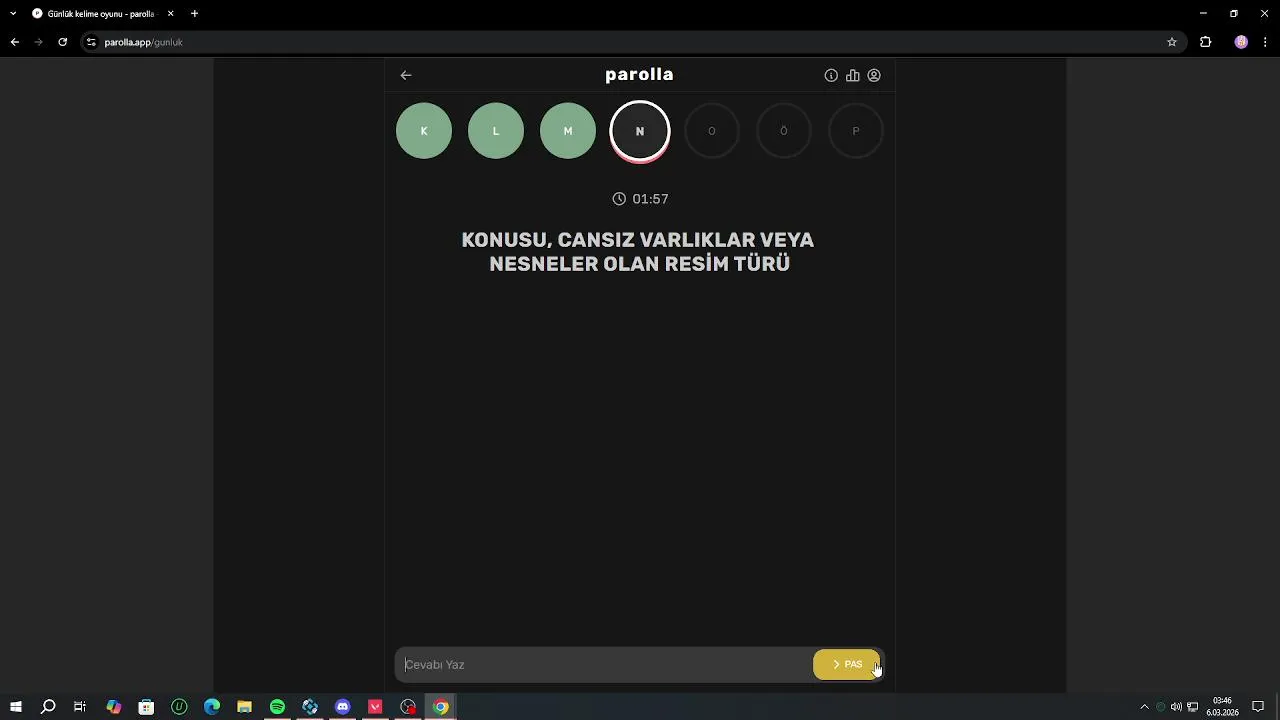Open the green U app in taskbar
This screenshot has width=1280, height=720.
point(179,707)
